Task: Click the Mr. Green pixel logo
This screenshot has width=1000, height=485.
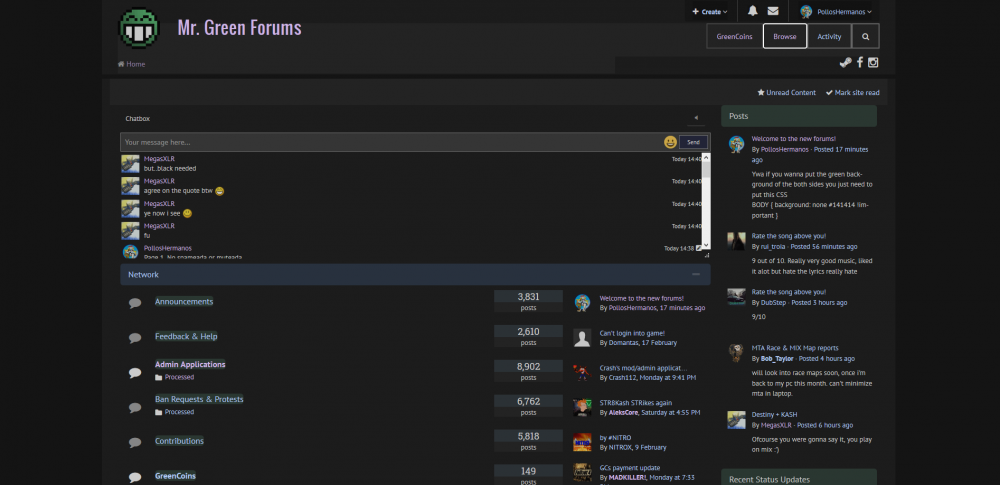Action: point(139,28)
